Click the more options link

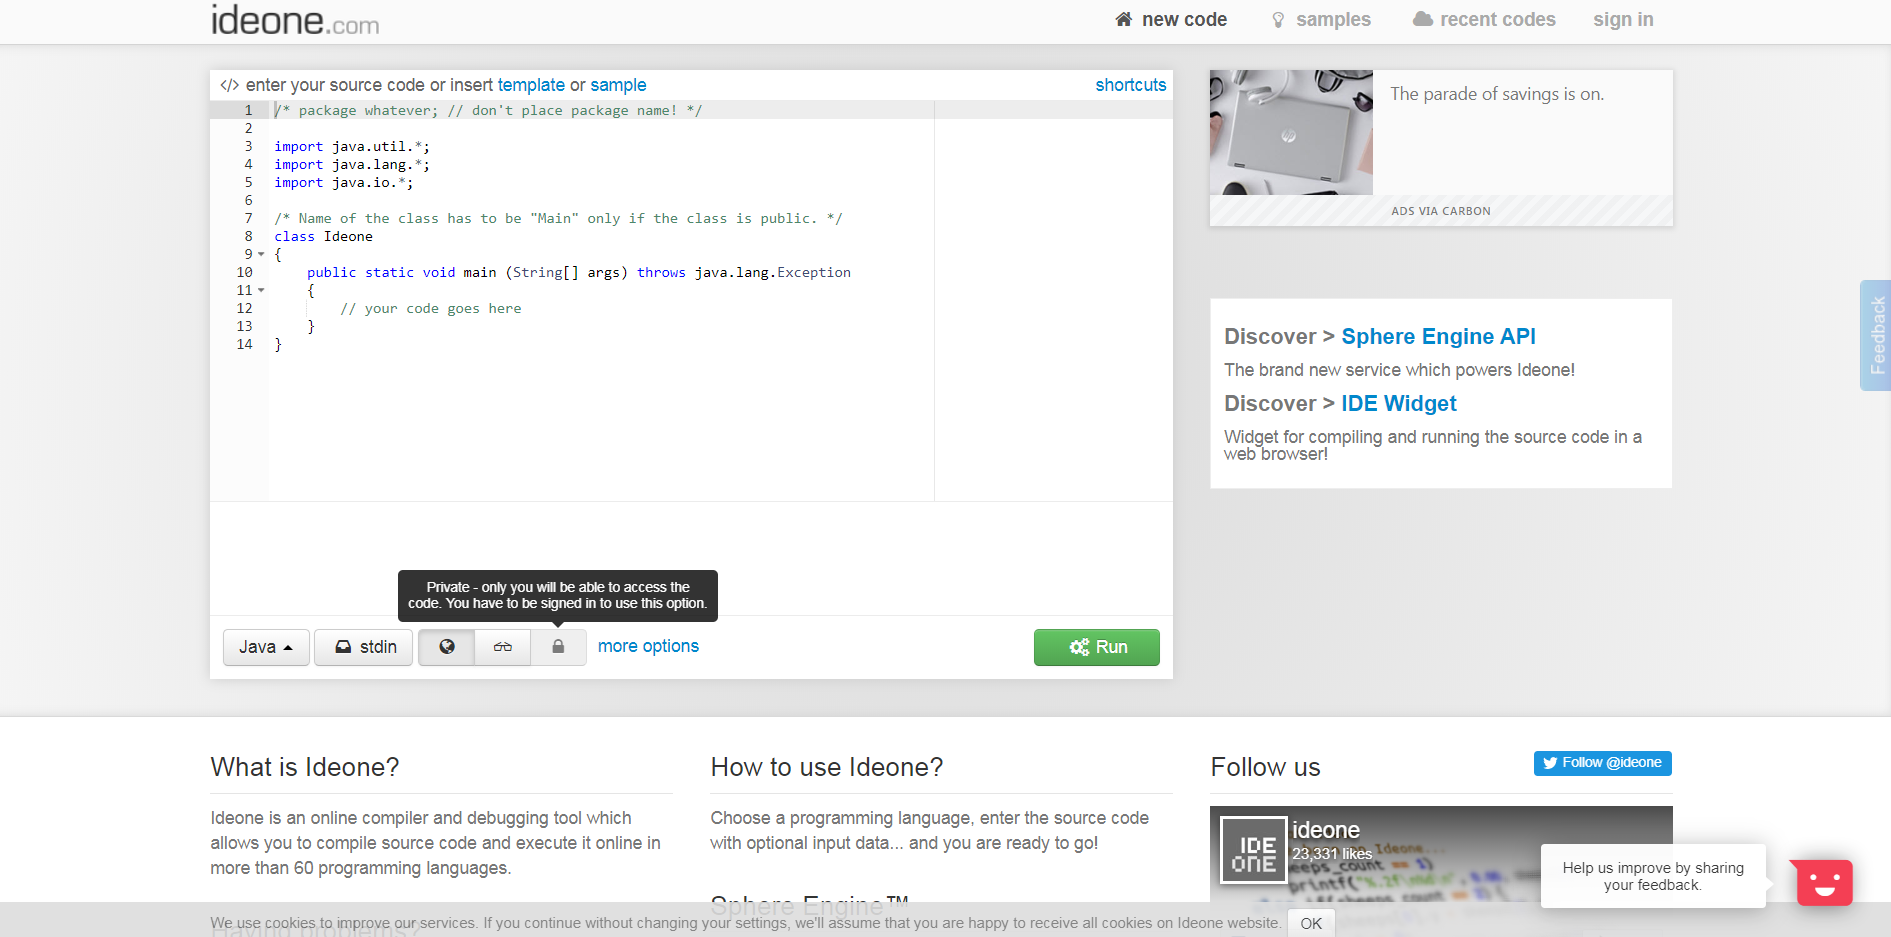[x=648, y=646]
